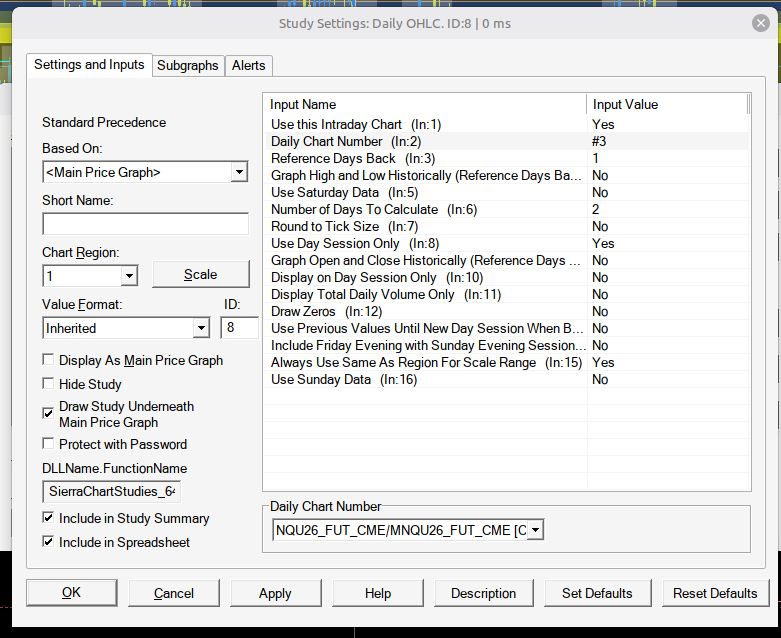Select Use this Intraday Chart row

(506, 125)
